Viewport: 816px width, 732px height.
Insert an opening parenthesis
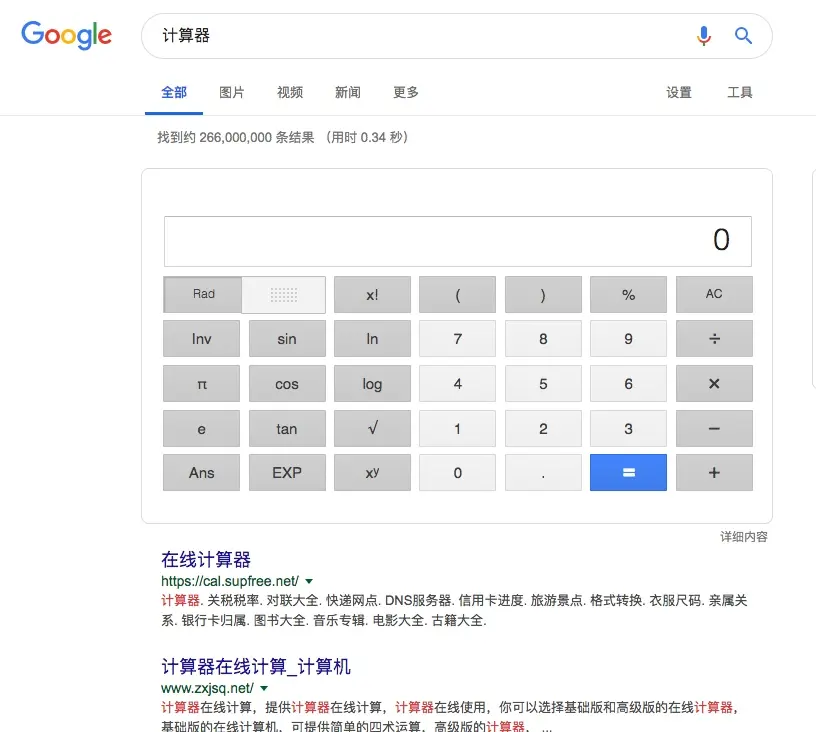(457, 294)
